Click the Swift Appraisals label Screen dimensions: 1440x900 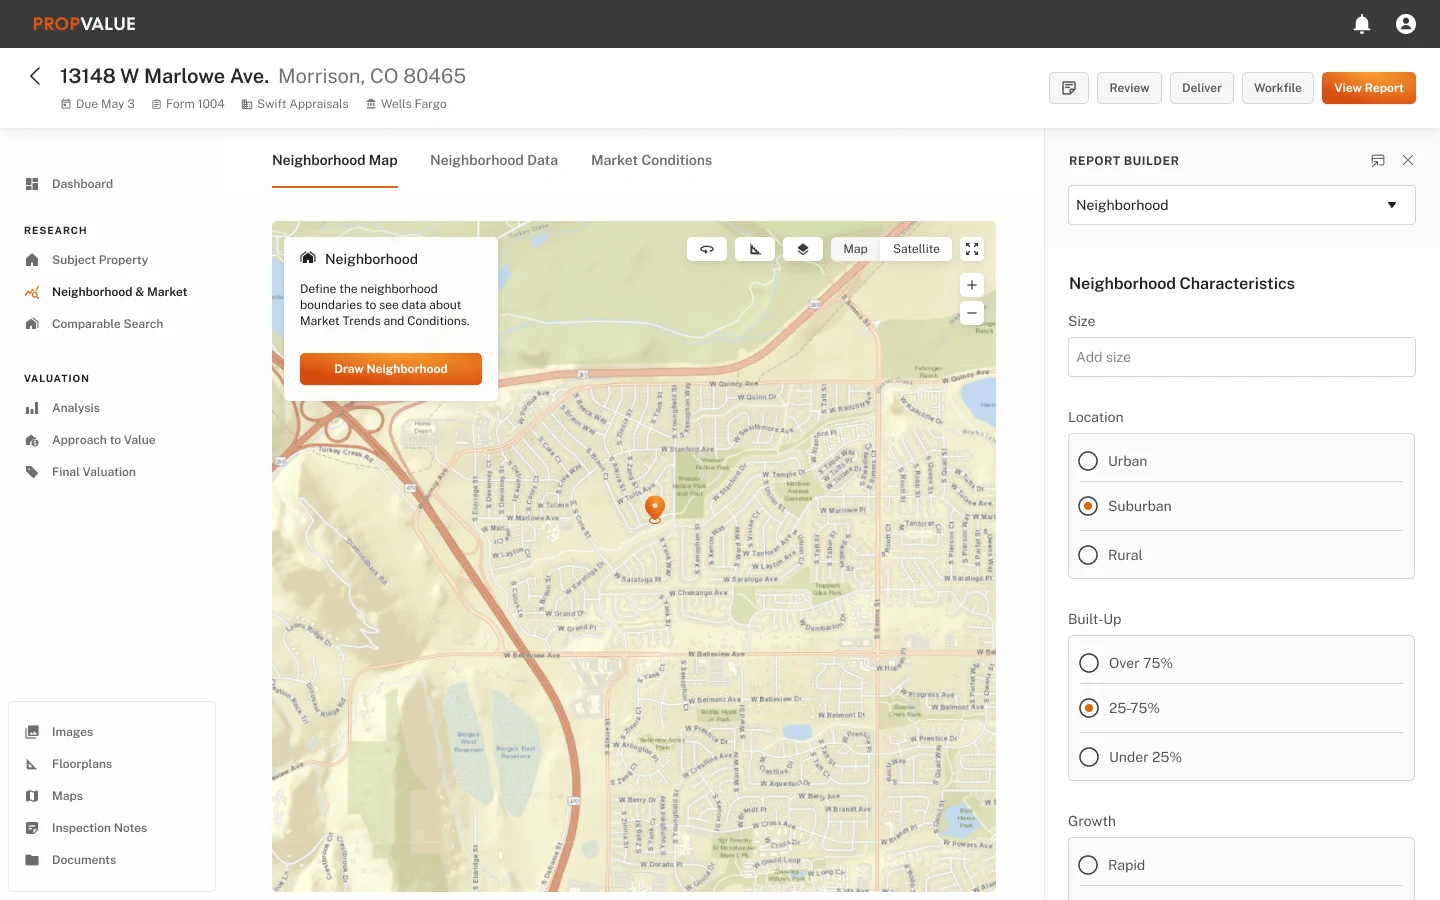click(x=295, y=104)
